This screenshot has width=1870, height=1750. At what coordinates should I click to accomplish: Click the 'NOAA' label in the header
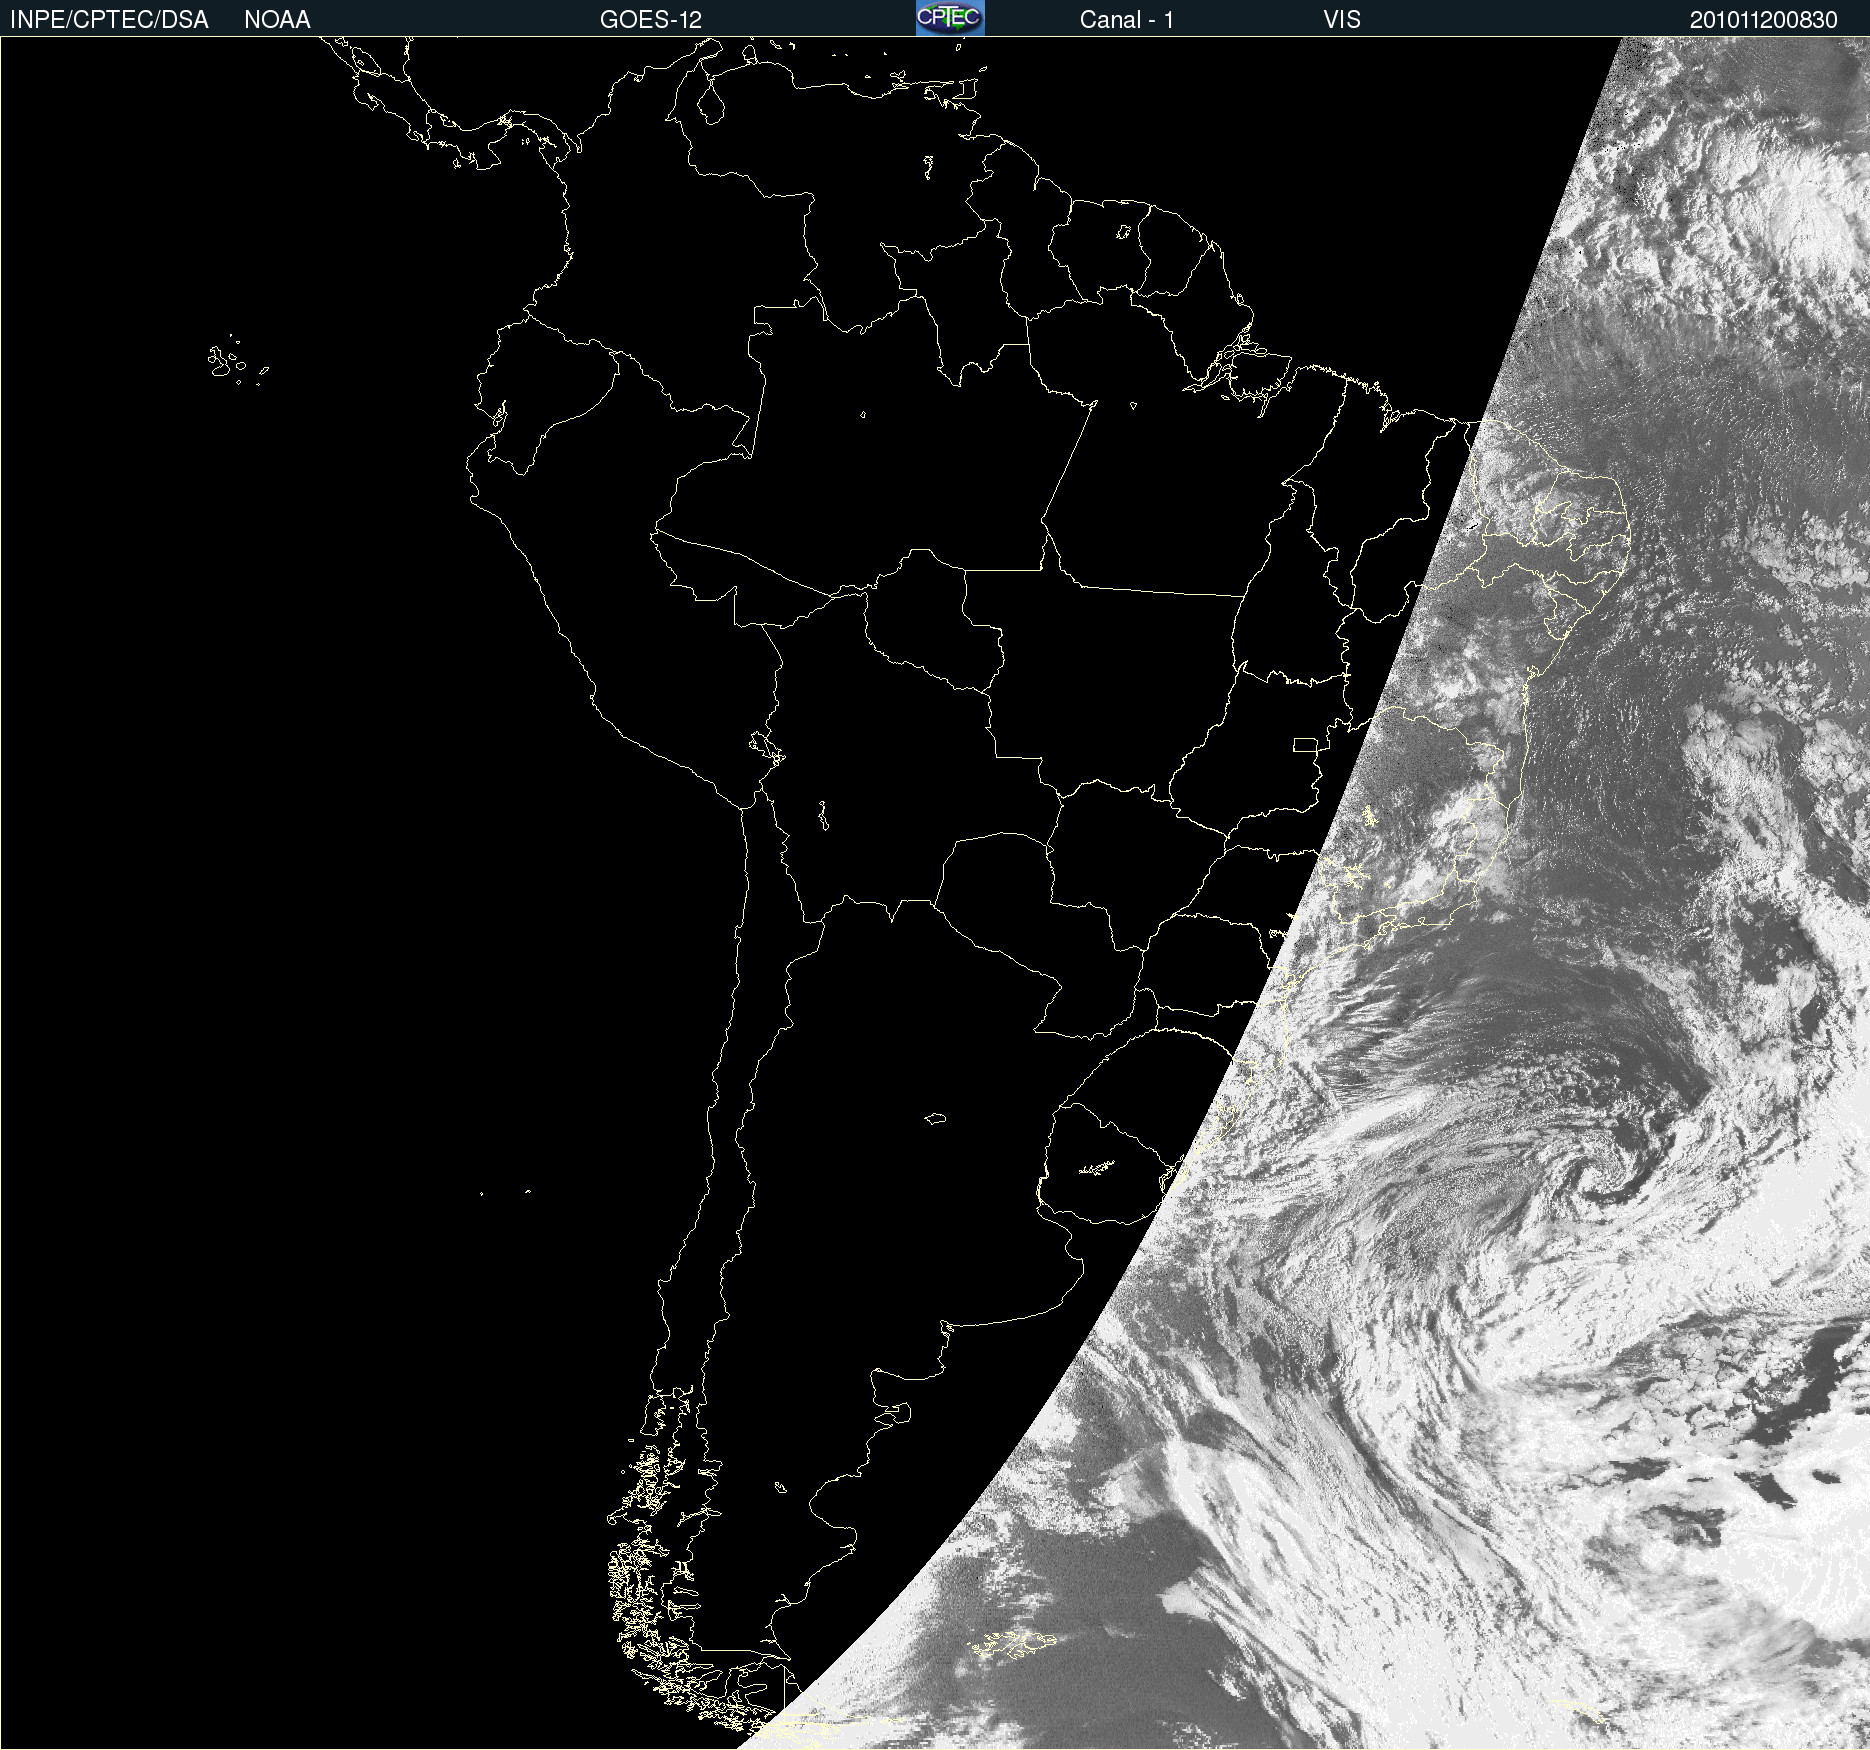[277, 20]
